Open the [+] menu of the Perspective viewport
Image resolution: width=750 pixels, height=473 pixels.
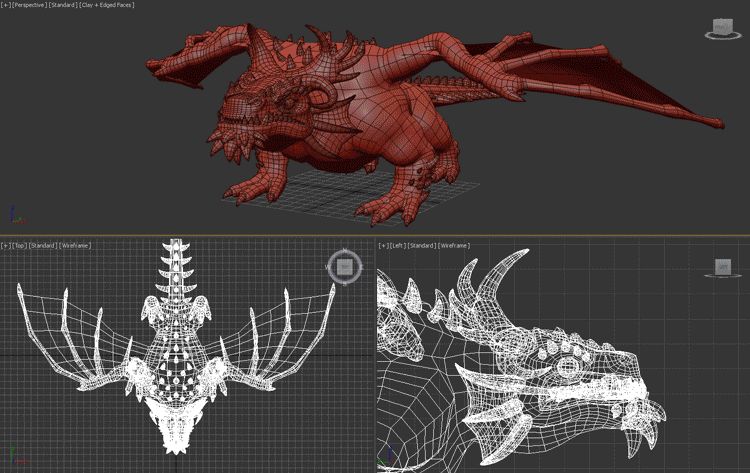point(5,5)
